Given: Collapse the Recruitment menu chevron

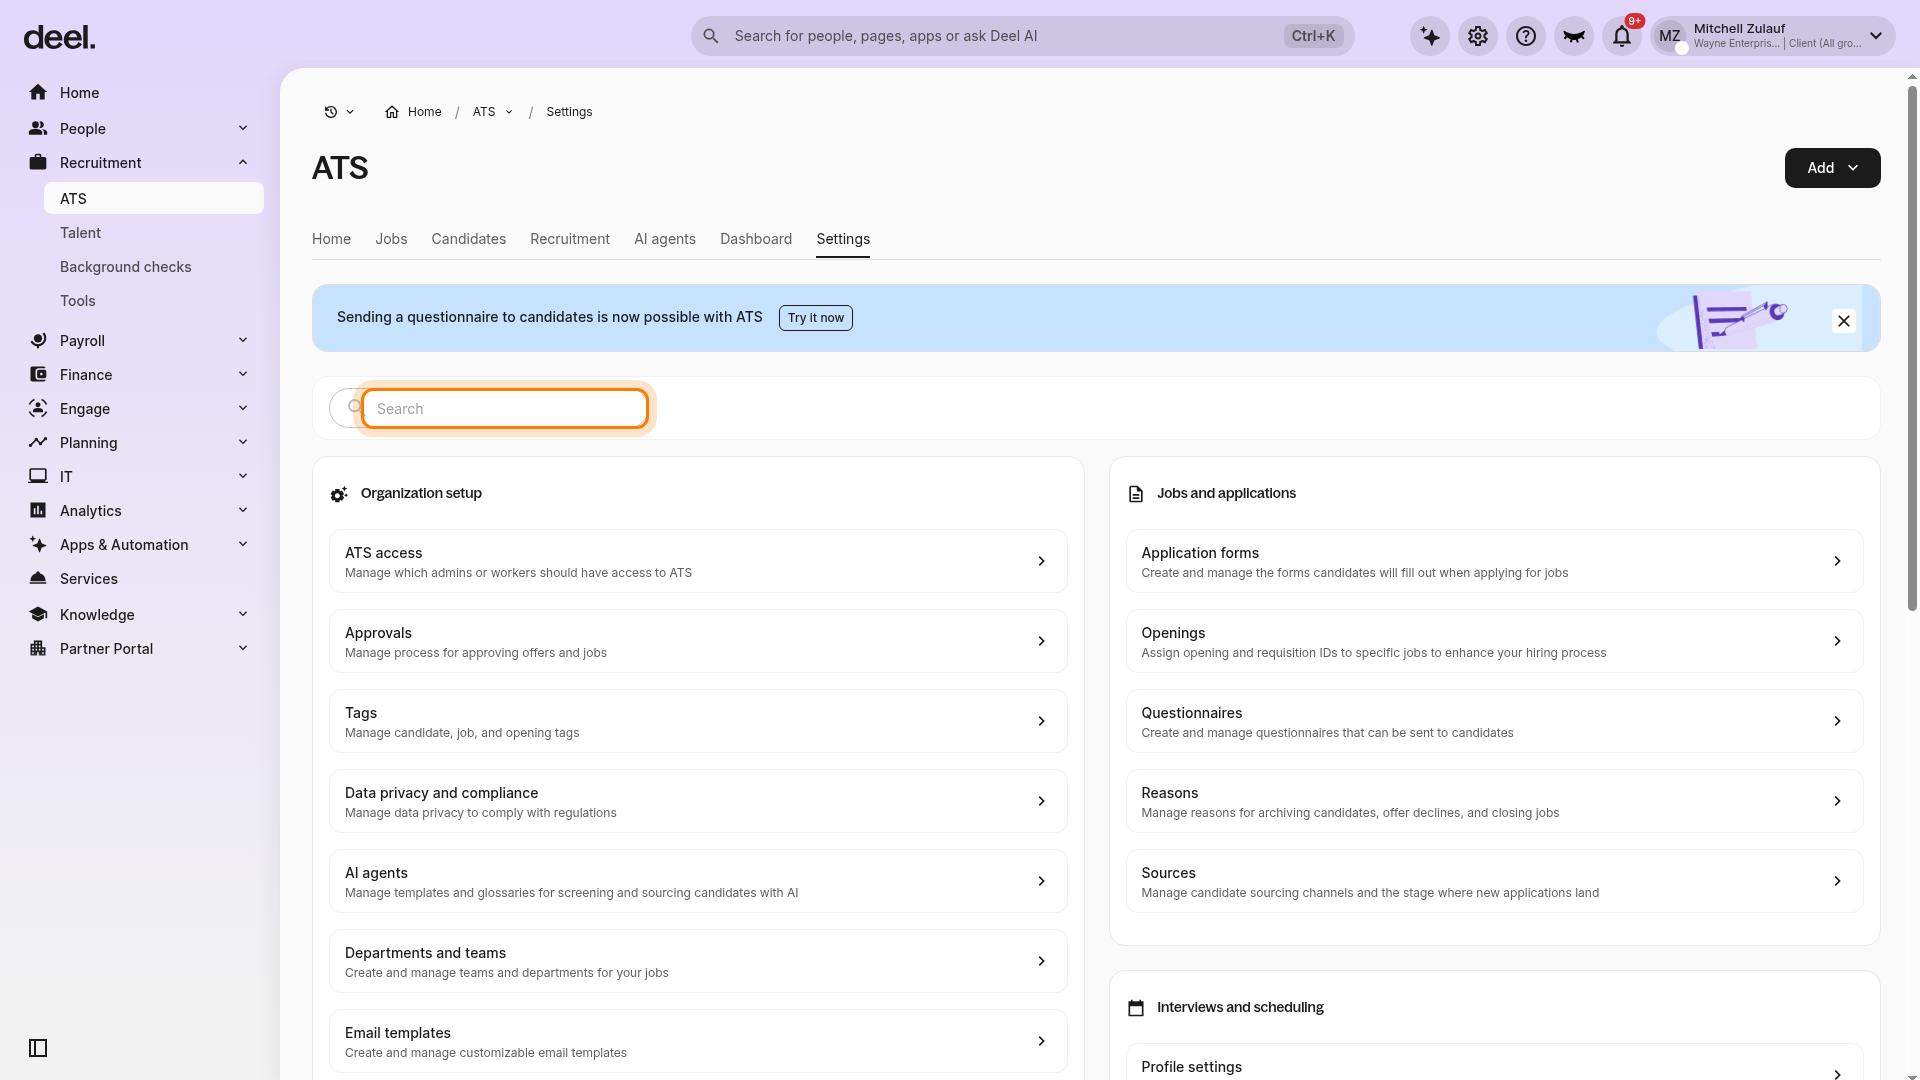Looking at the screenshot, I should (243, 163).
